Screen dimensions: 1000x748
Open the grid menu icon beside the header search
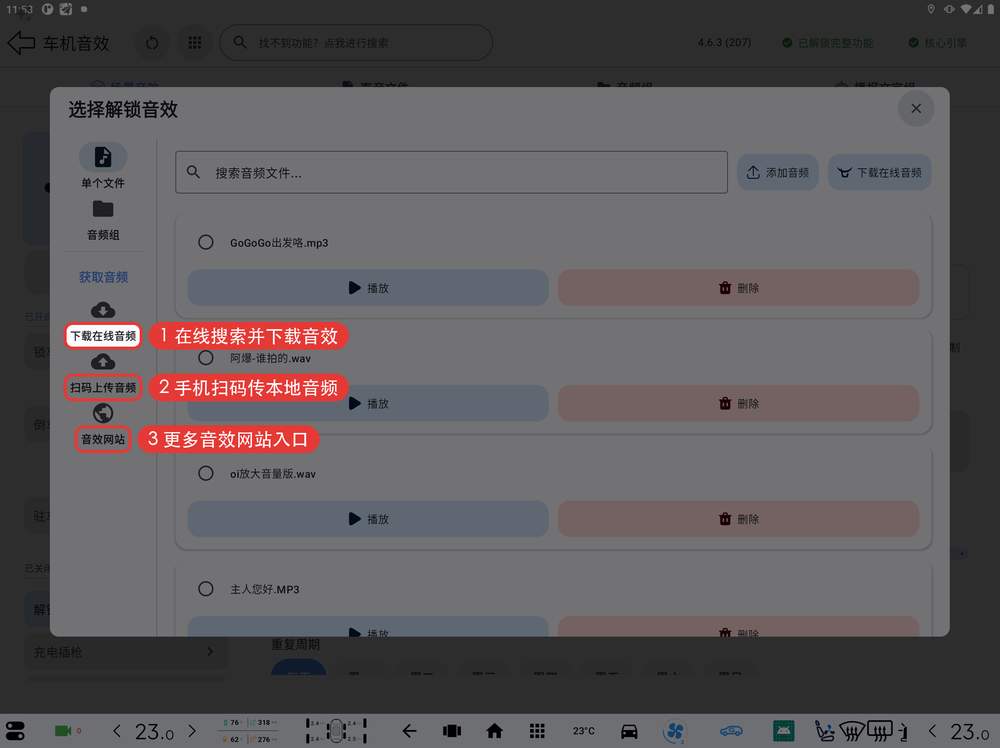195,43
